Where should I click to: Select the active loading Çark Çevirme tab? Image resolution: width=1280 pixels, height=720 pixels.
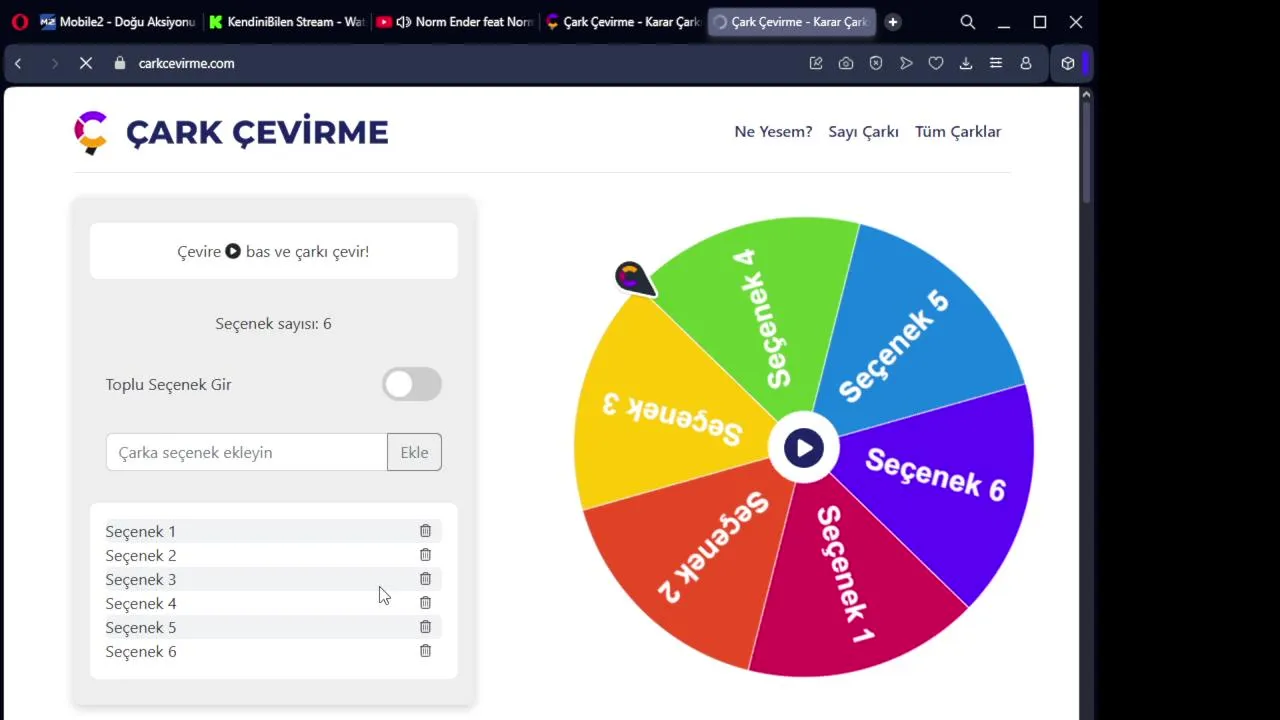[790, 22]
